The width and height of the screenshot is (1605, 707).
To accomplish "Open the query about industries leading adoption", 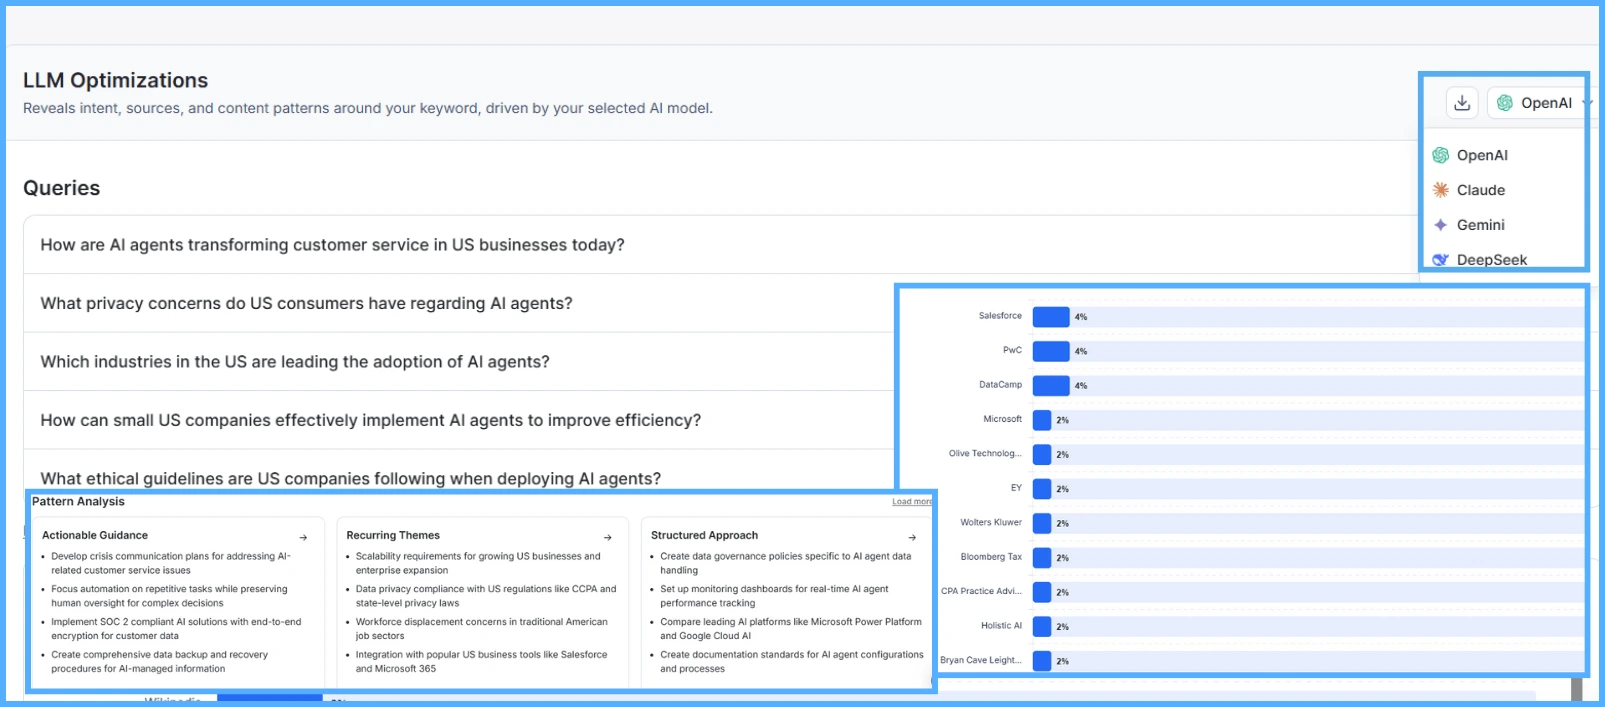I will pos(295,362).
